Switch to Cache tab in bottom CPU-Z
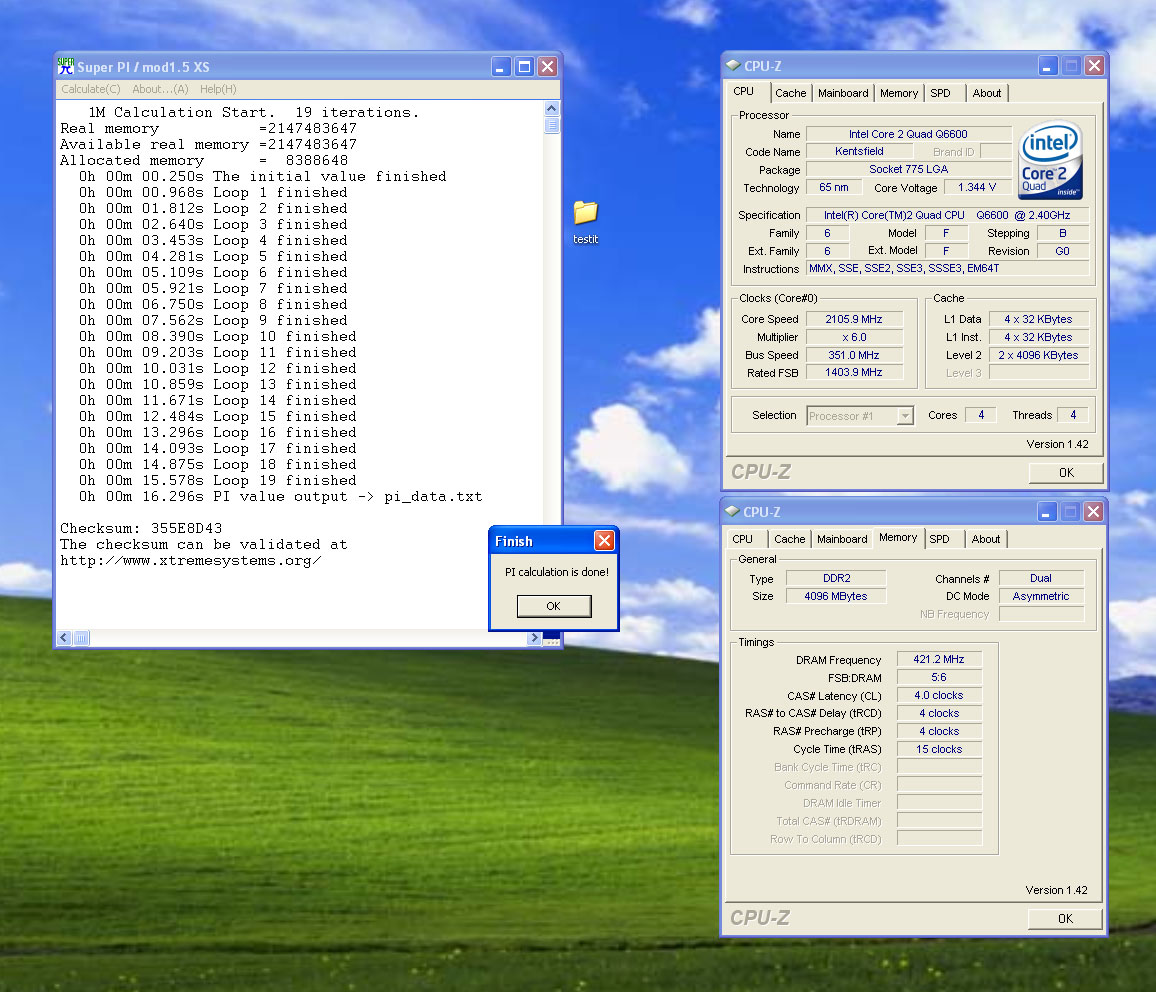This screenshot has height=992, width=1156. coord(790,539)
